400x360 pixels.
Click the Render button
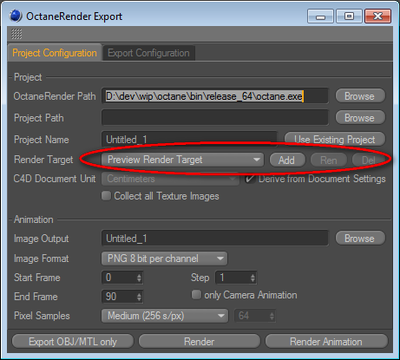199,342
